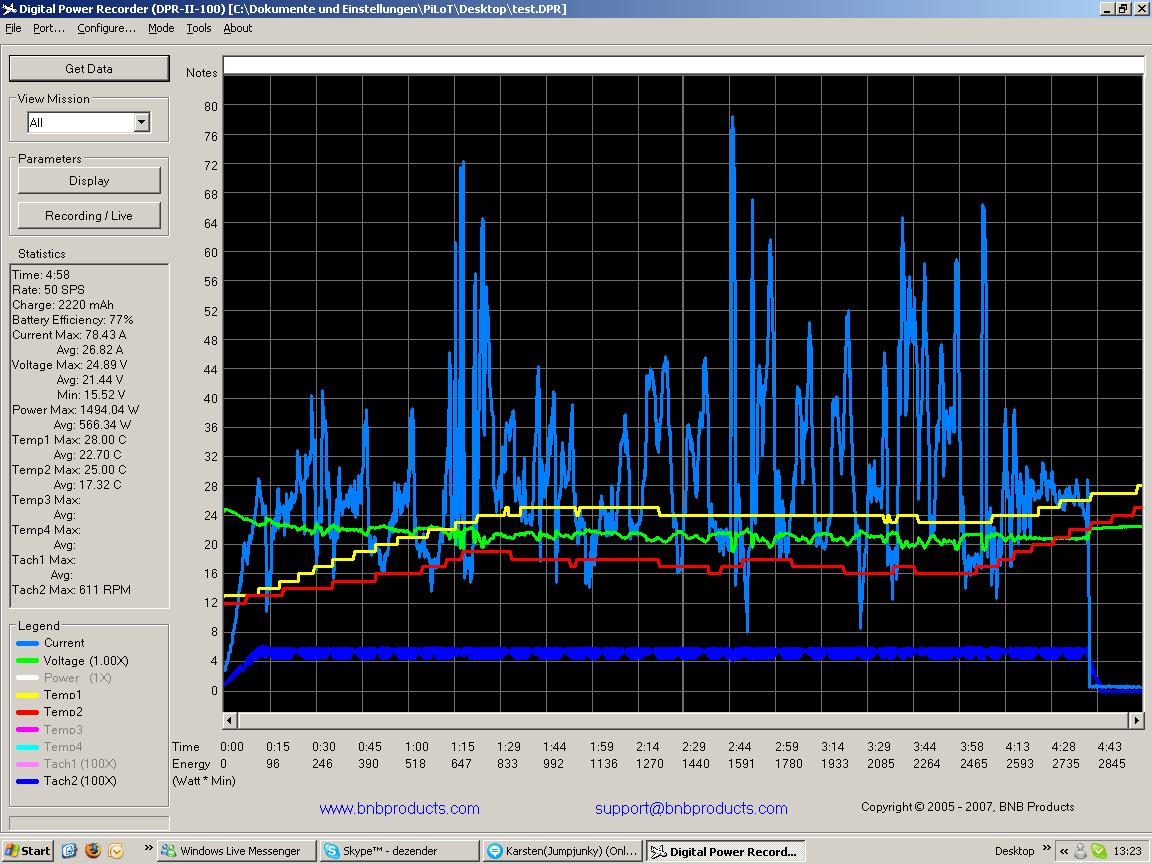The image size is (1152, 864).
Task: Click the yellow Temp1 legend swatch
Action: pyautogui.click(x=28, y=695)
